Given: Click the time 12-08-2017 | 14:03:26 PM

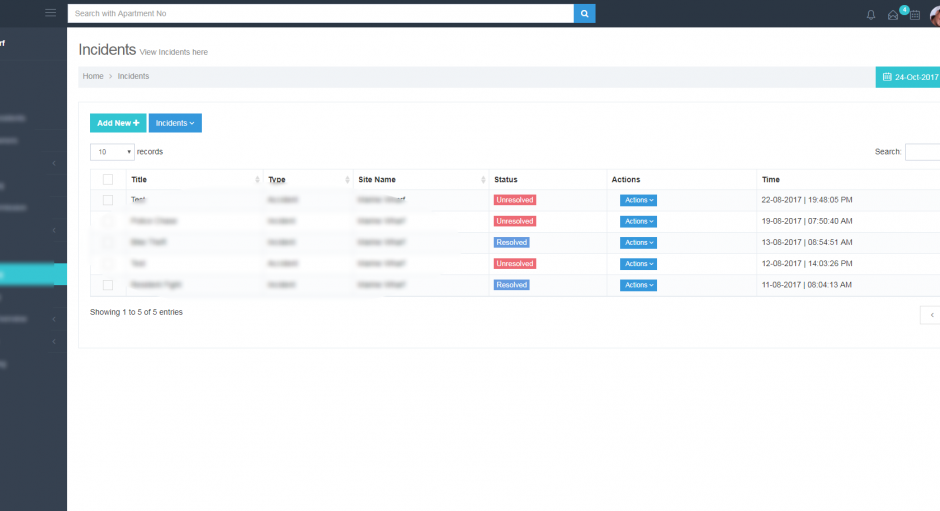Looking at the screenshot, I should point(806,263).
